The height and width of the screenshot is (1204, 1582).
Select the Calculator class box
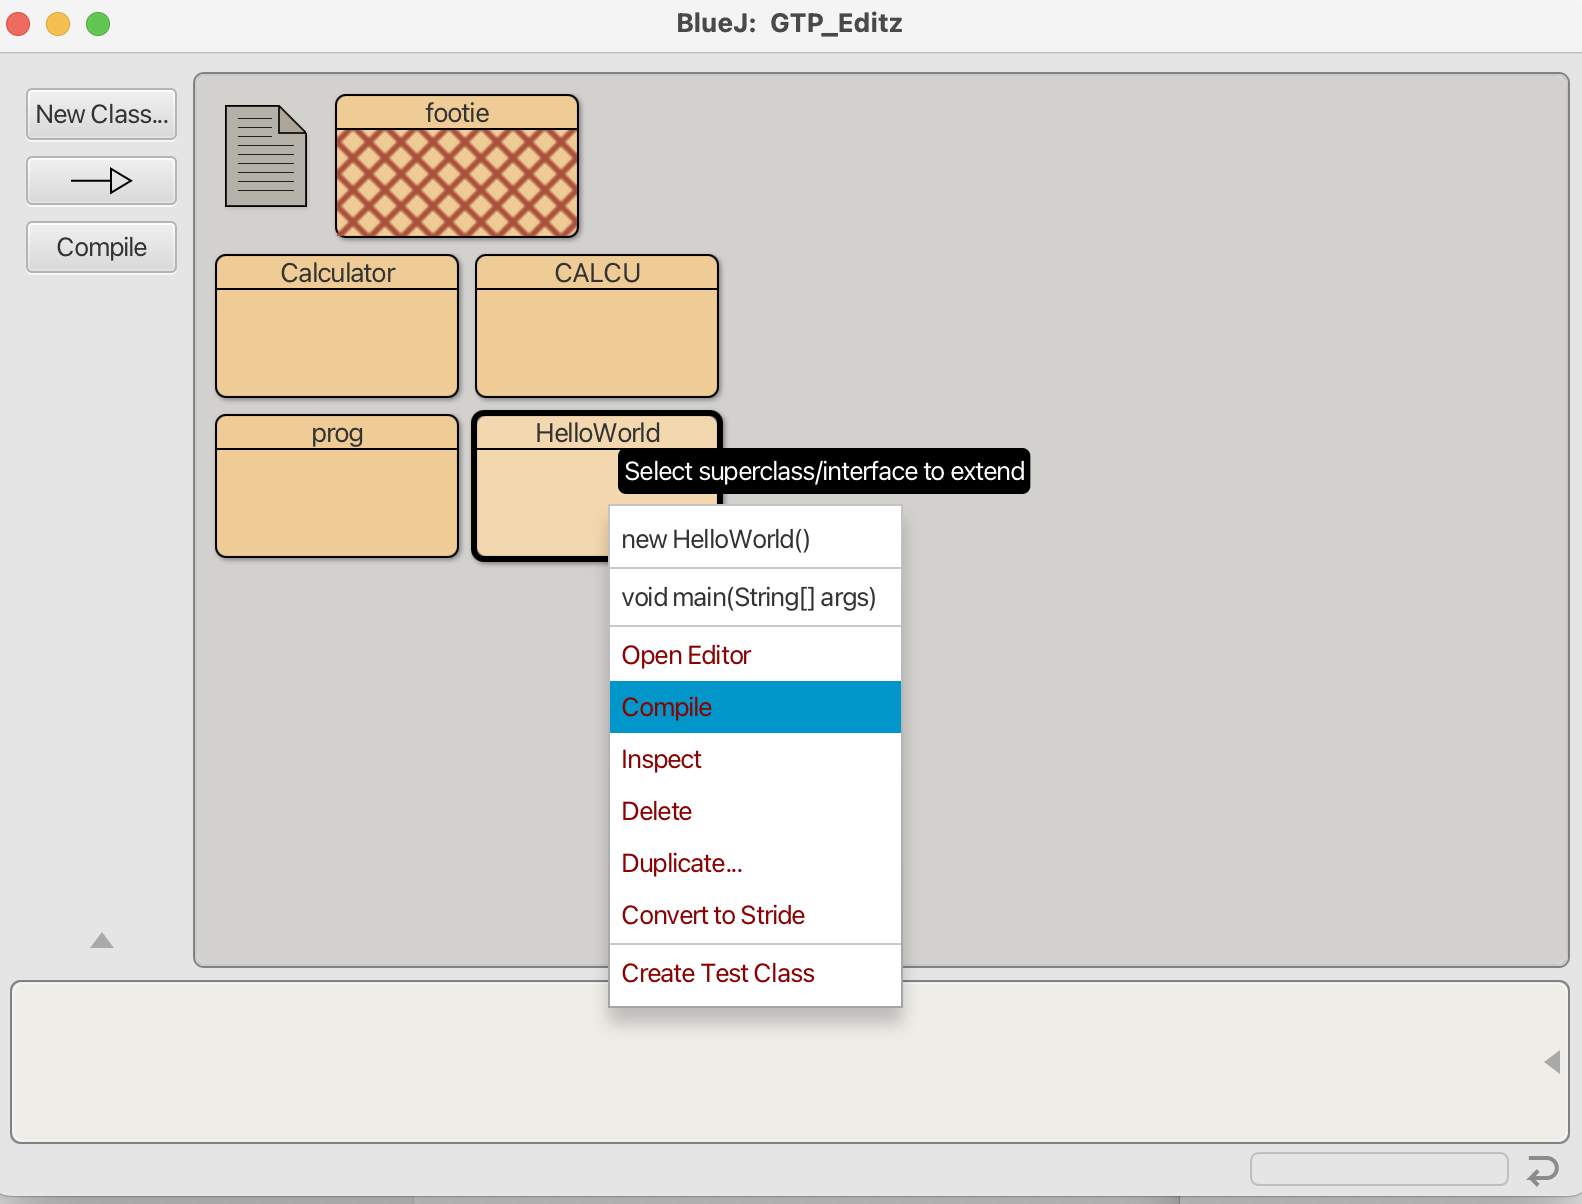pos(337,326)
